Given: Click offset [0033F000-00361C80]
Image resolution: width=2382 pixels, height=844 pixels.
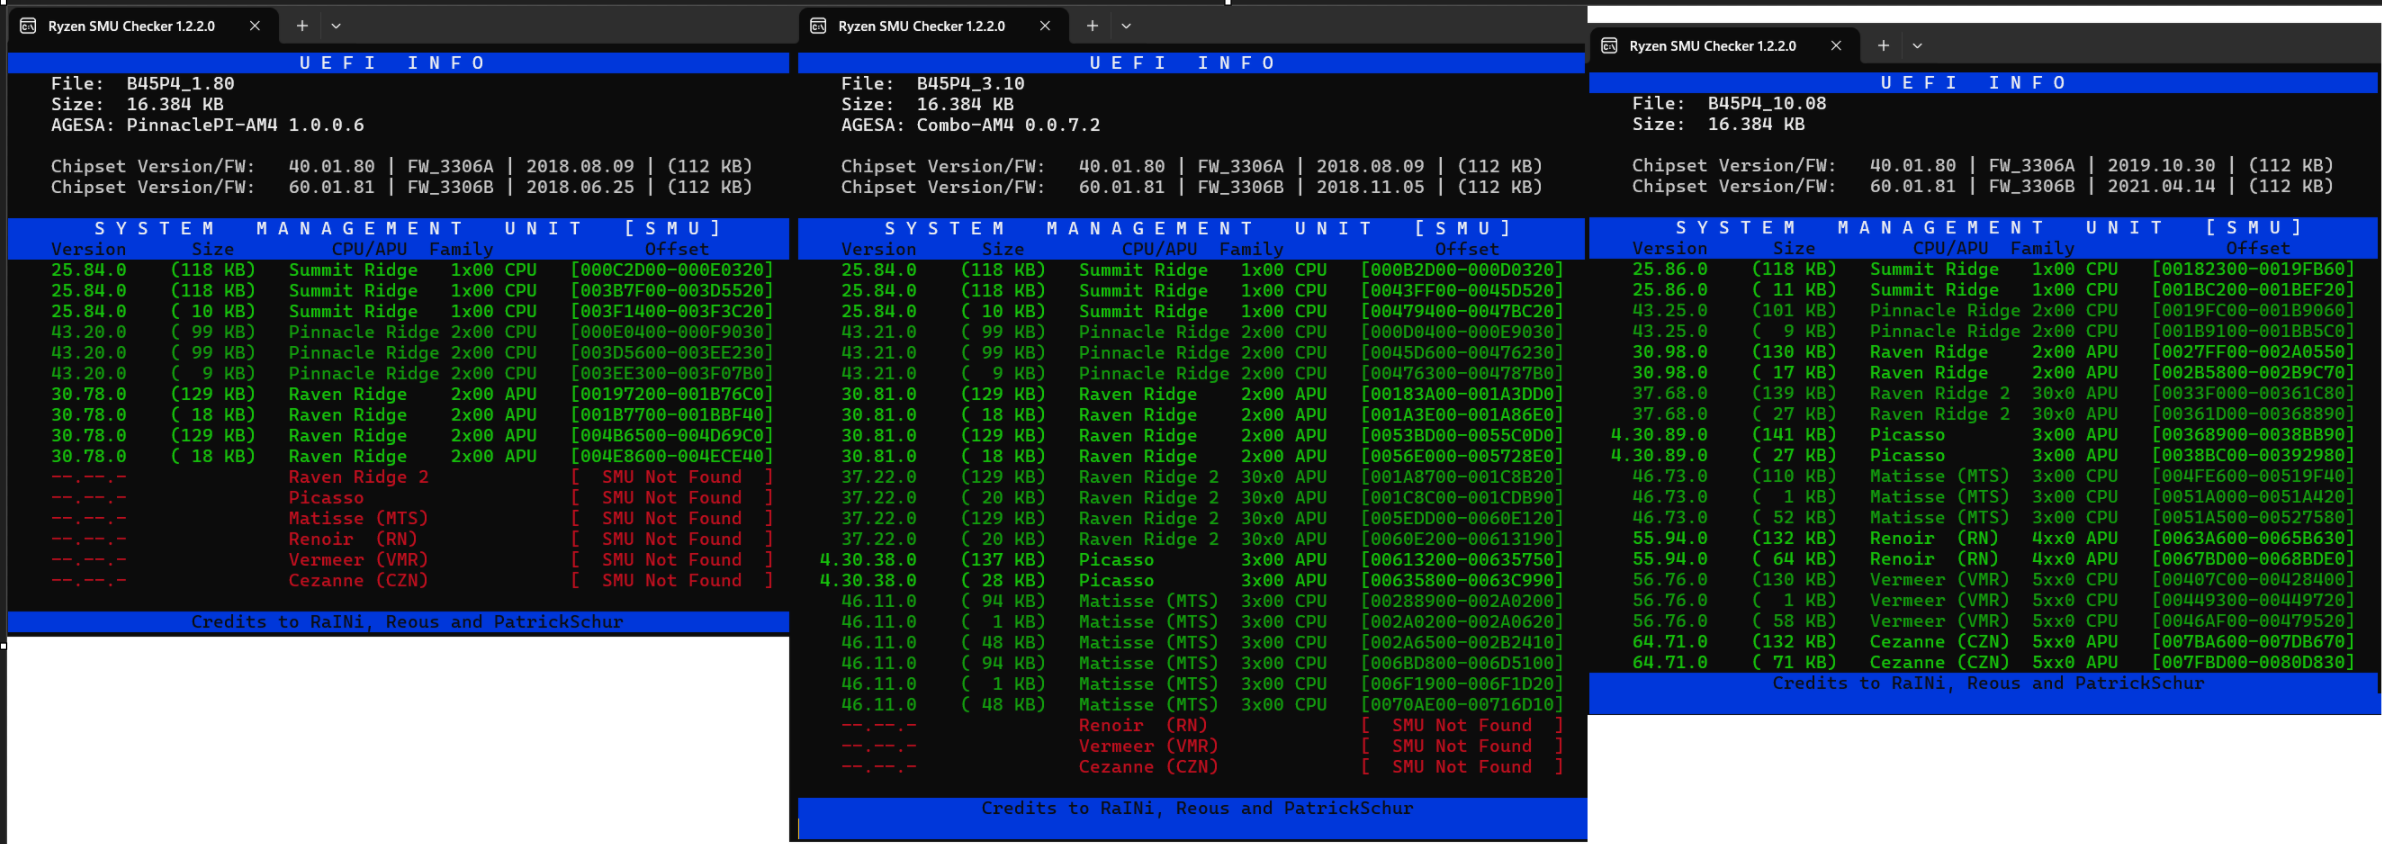Looking at the screenshot, I should 2253,394.
